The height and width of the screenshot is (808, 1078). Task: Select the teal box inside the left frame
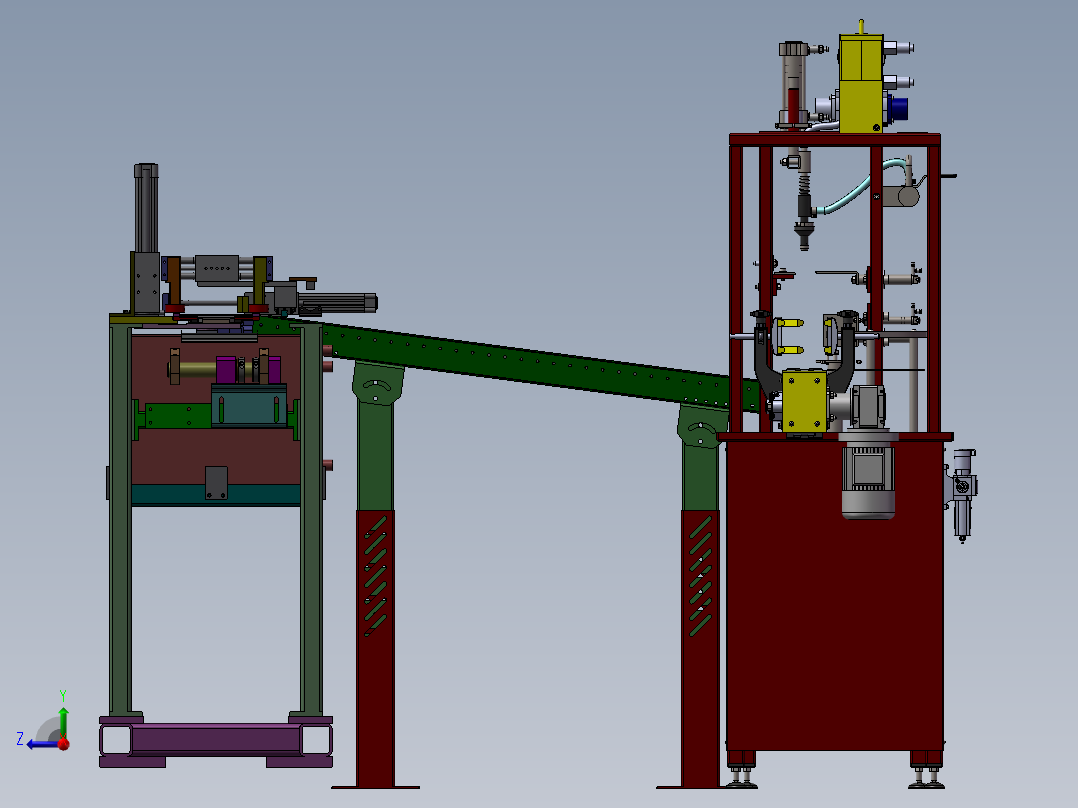249,406
